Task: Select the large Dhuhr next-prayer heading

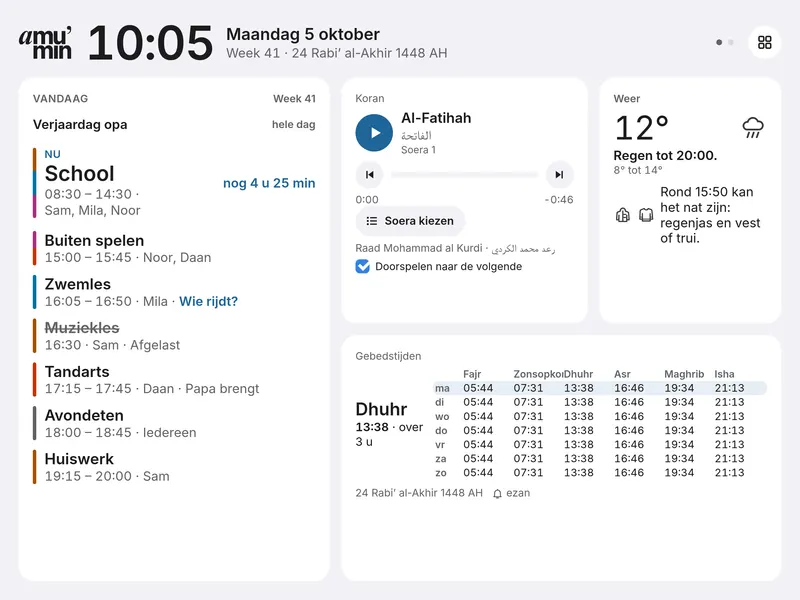Action: (381, 409)
